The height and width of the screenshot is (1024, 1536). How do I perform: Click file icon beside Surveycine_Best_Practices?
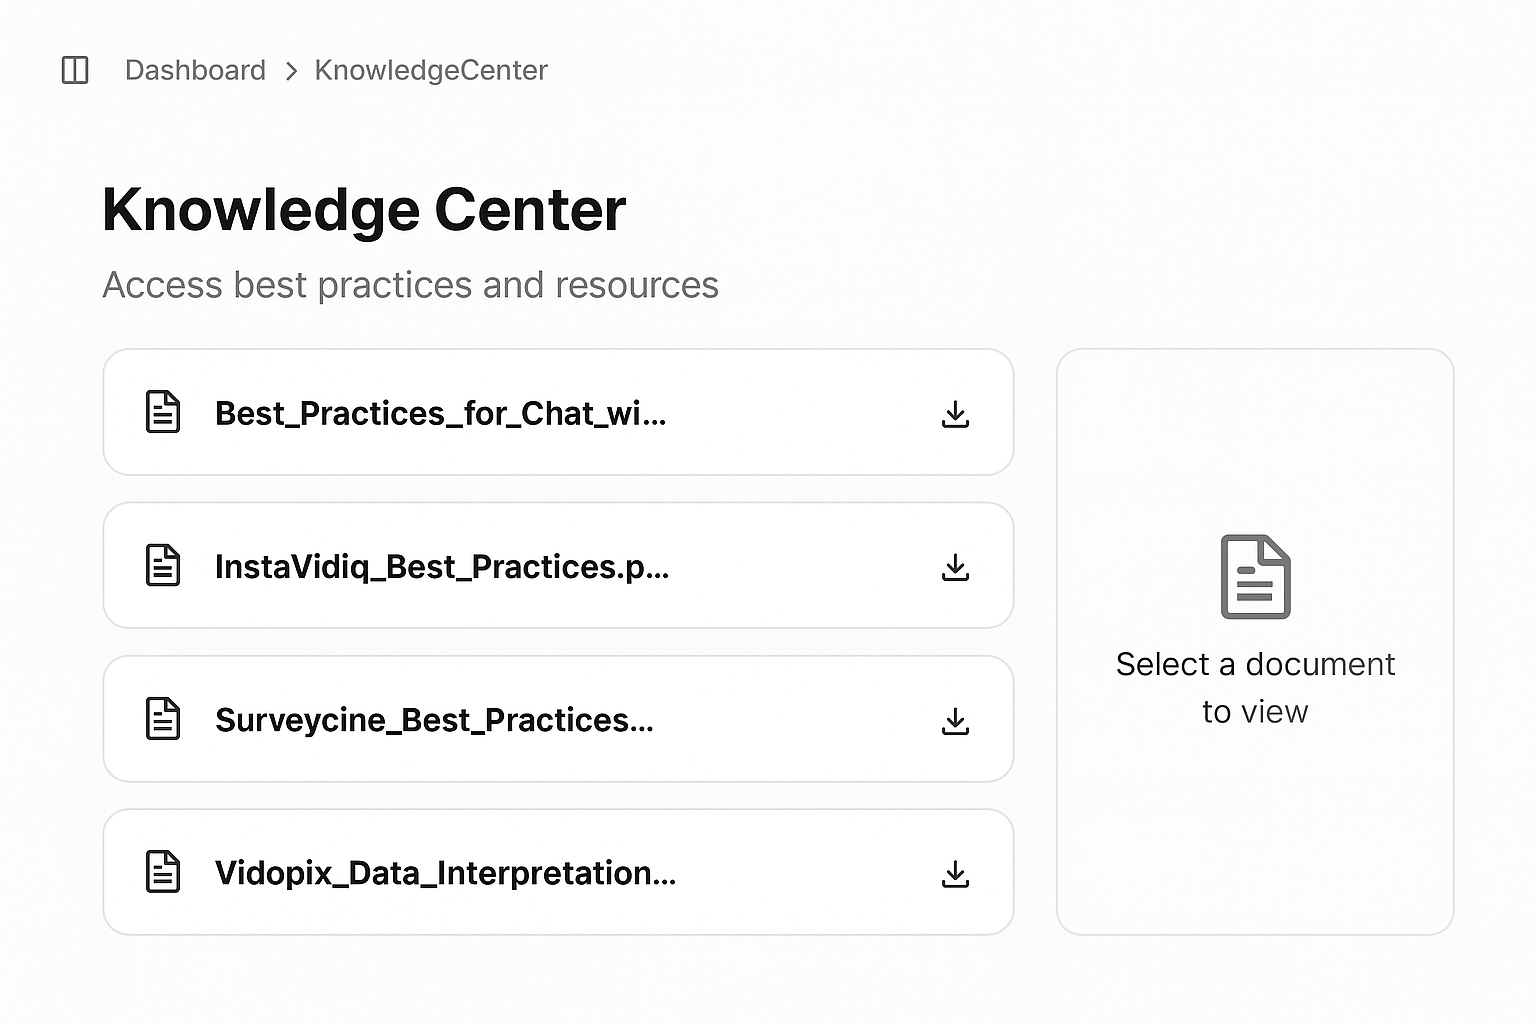pos(163,718)
